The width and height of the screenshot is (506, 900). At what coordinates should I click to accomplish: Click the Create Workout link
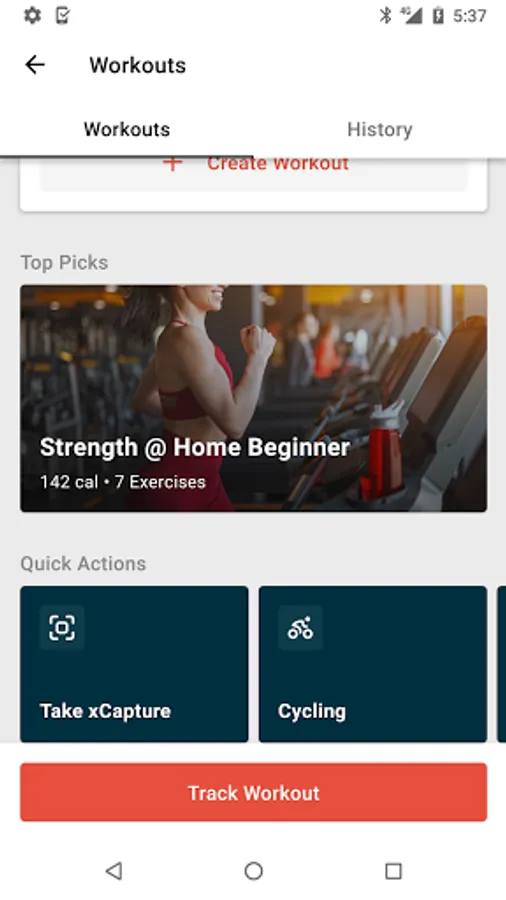tap(278, 164)
